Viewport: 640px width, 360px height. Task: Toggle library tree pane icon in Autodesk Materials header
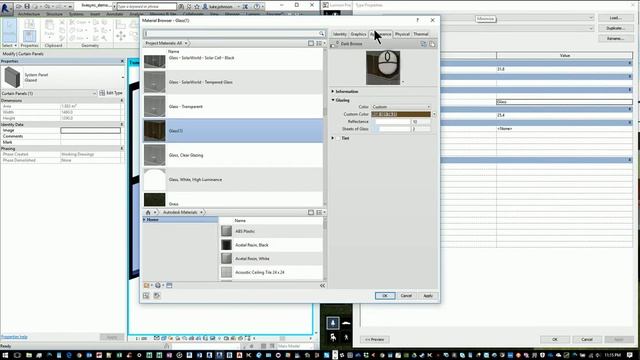coord(311,212)
